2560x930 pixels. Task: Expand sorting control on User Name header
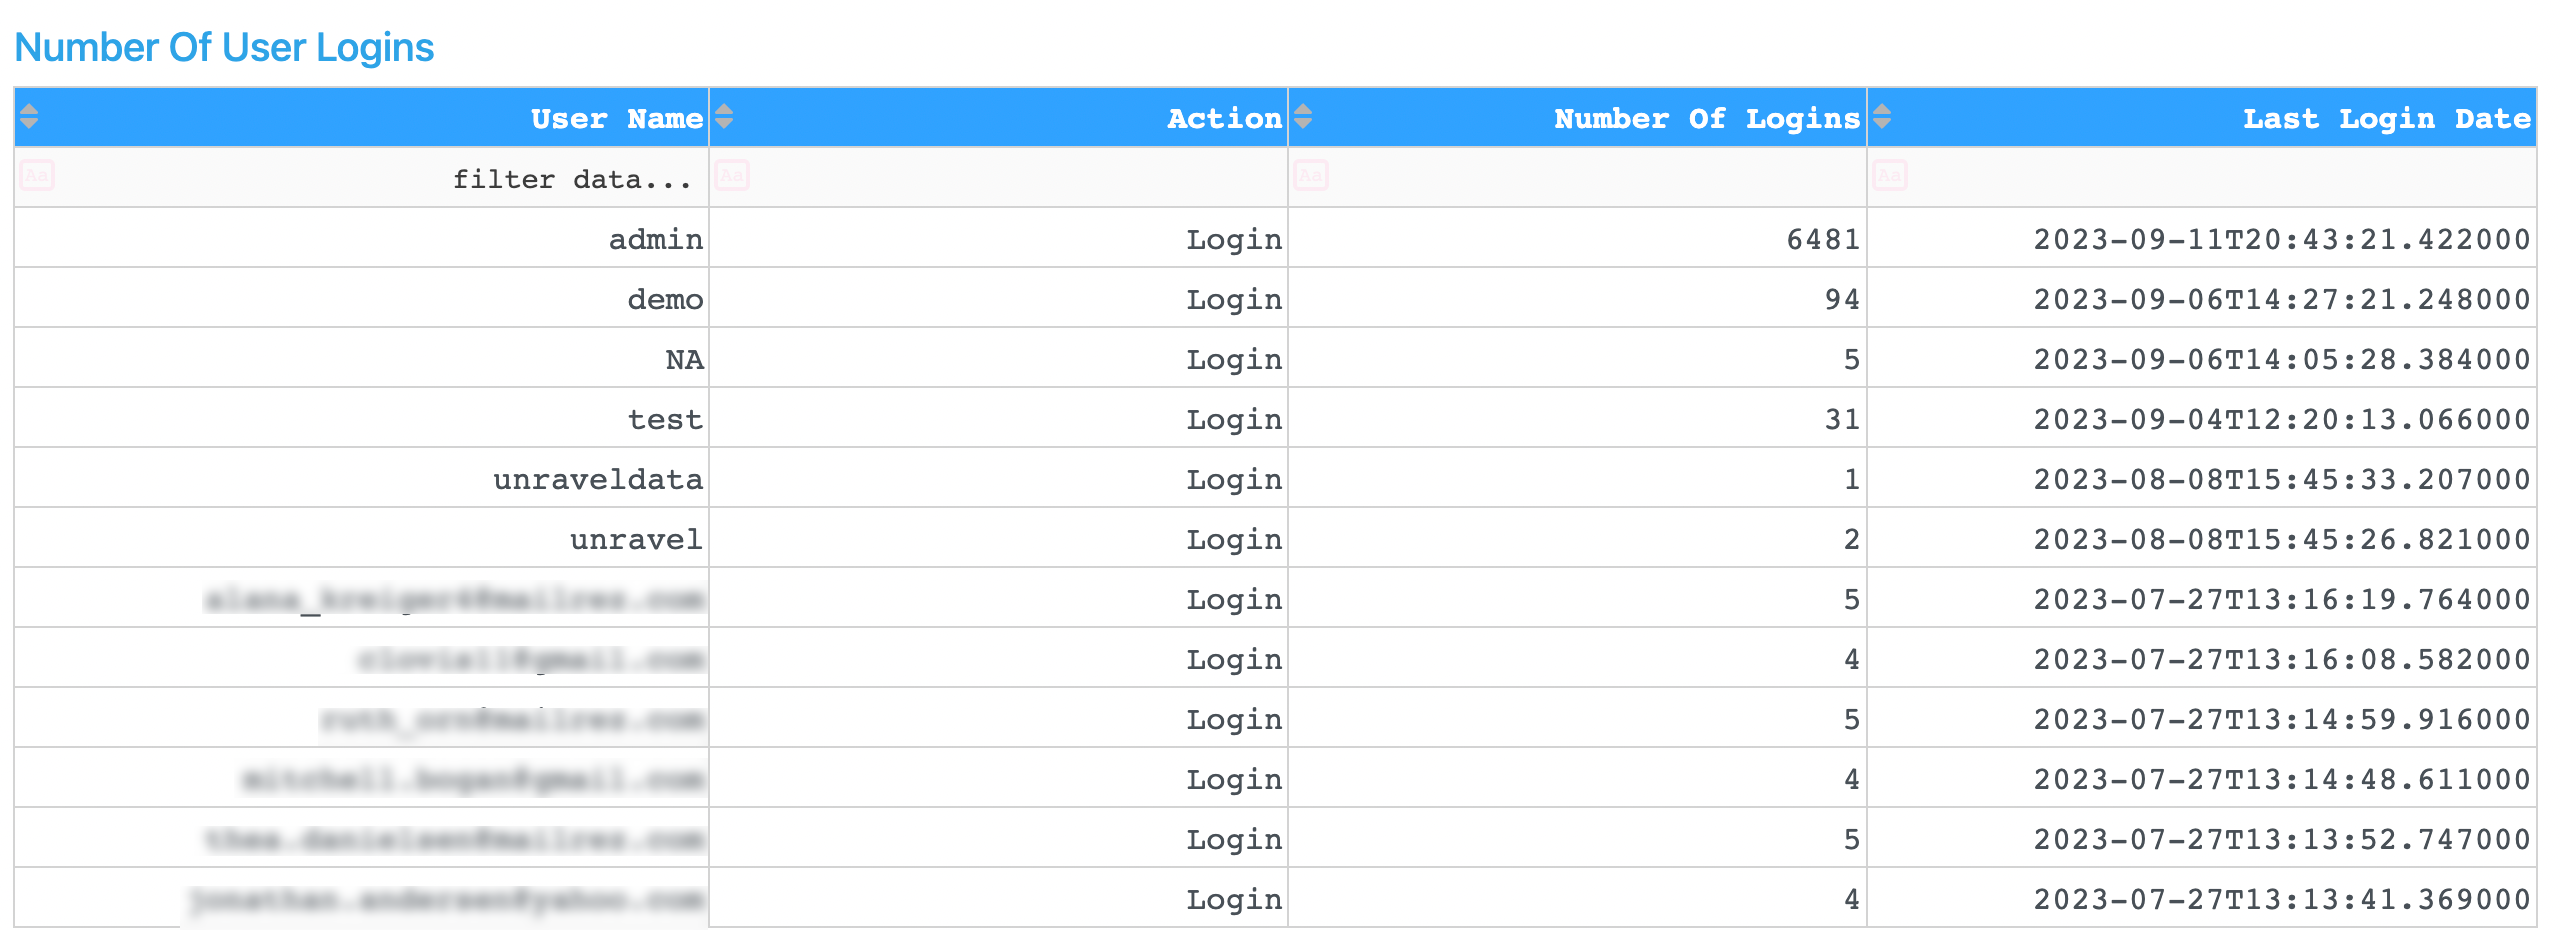(x=29, y=117)
